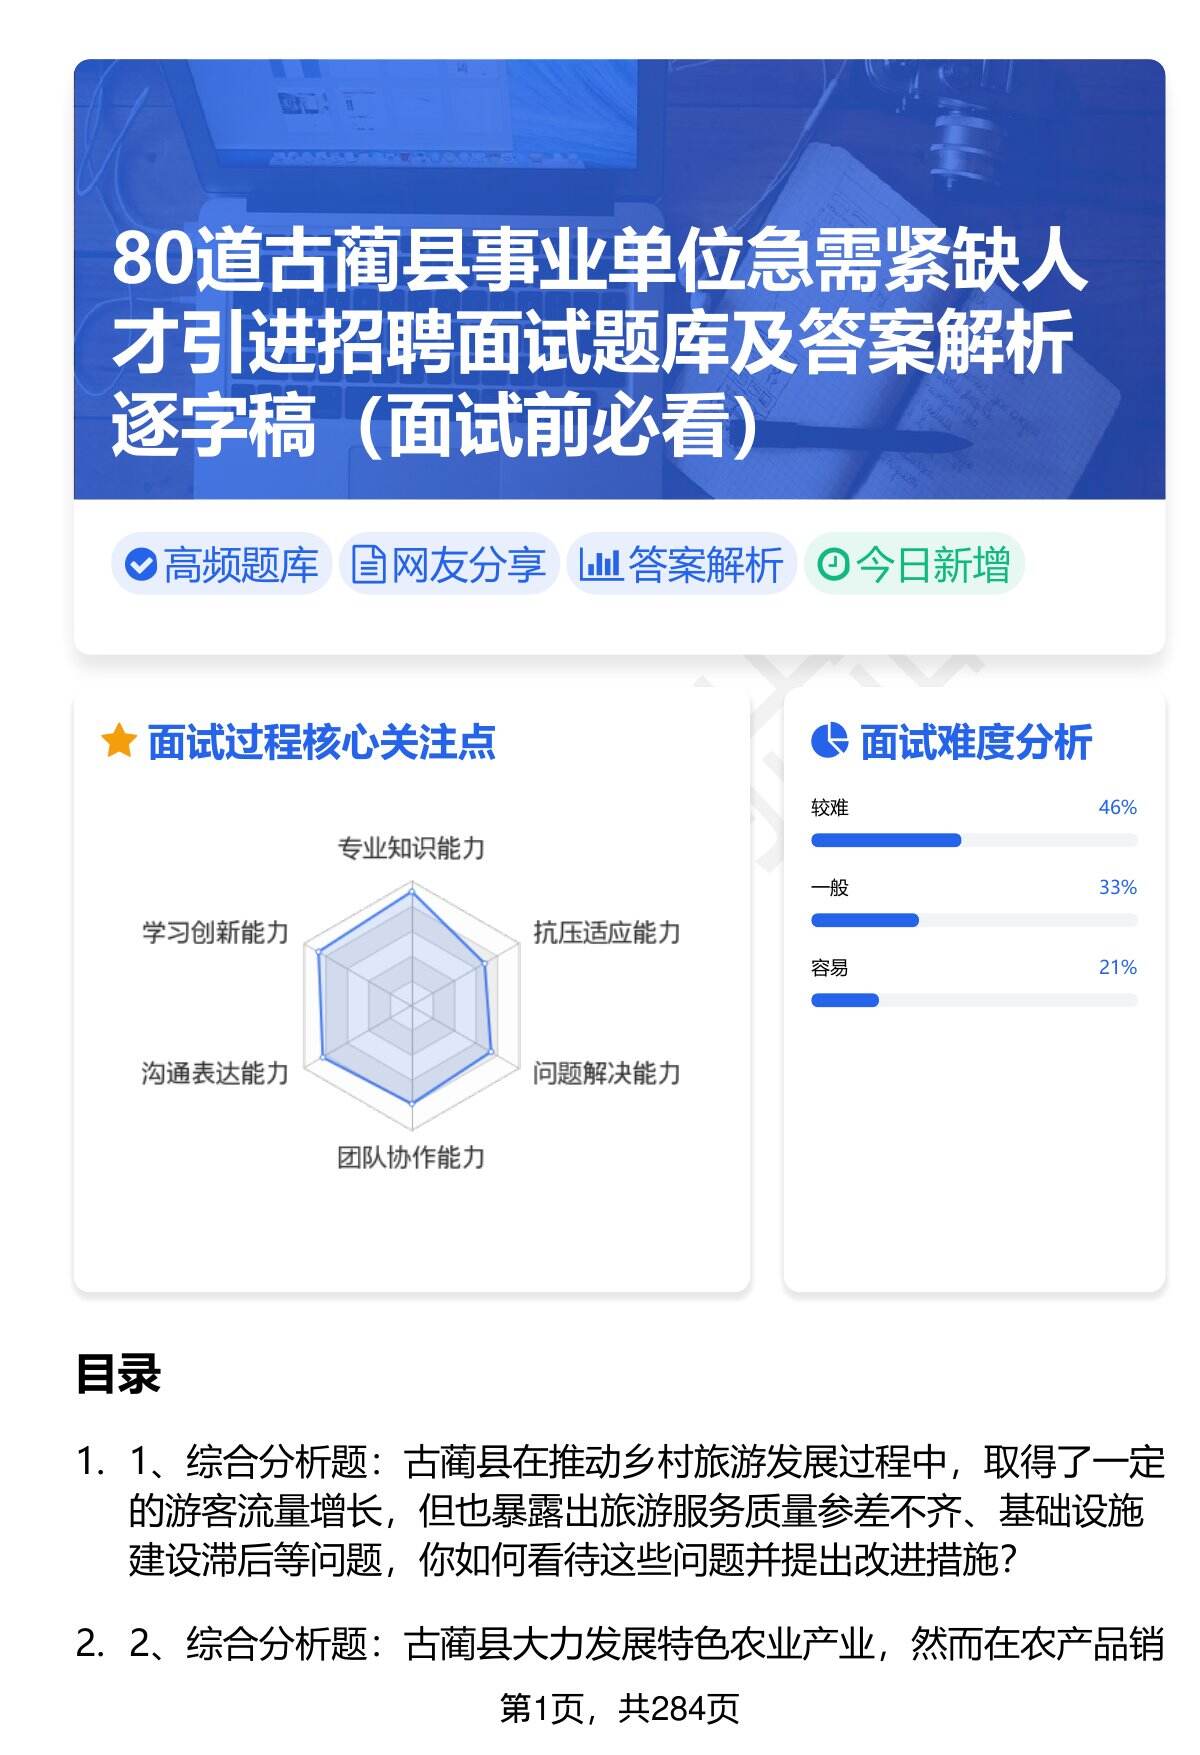This screenshot has width=1200, height=1755.
Task: Click the bar chart icon beside 答案解析
Action: pos(600,565)
